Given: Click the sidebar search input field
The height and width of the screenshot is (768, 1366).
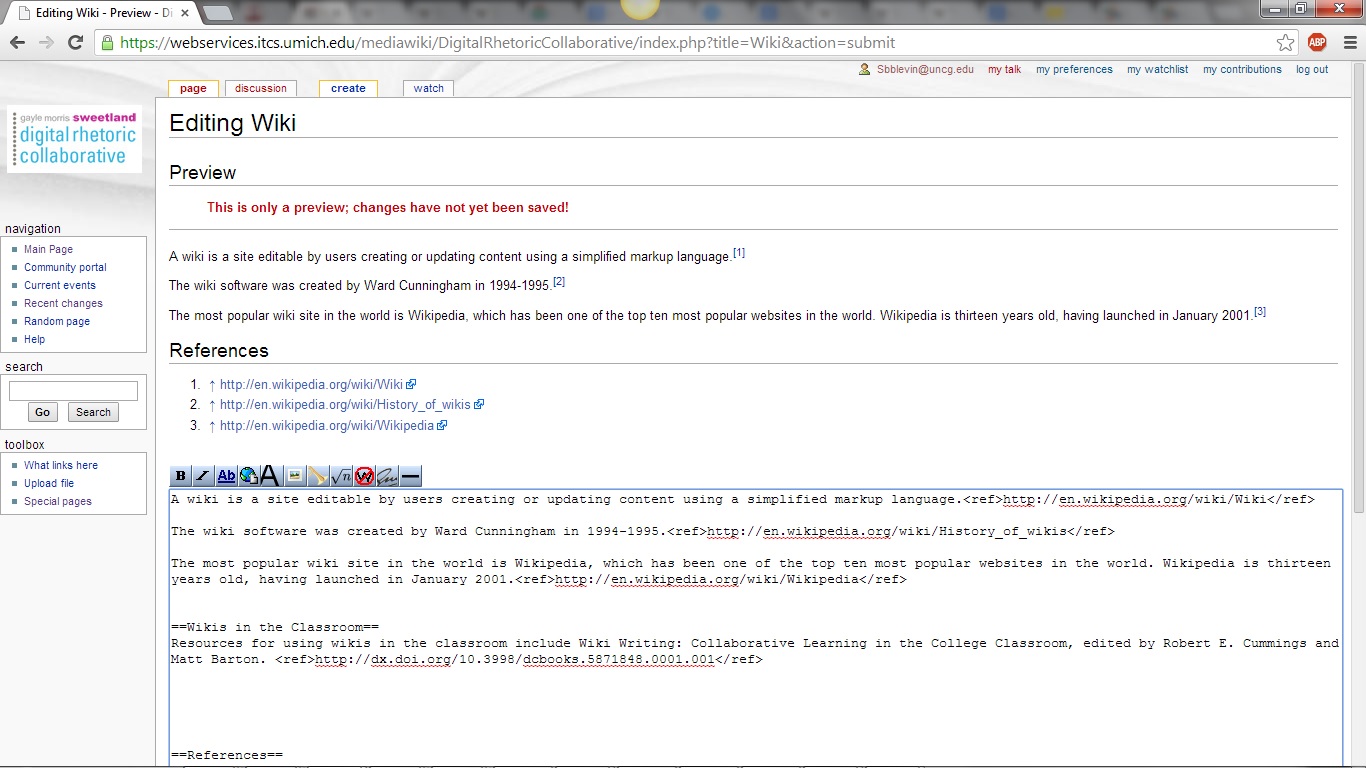Looking at the screenshot, I should (x=73, y=391).
